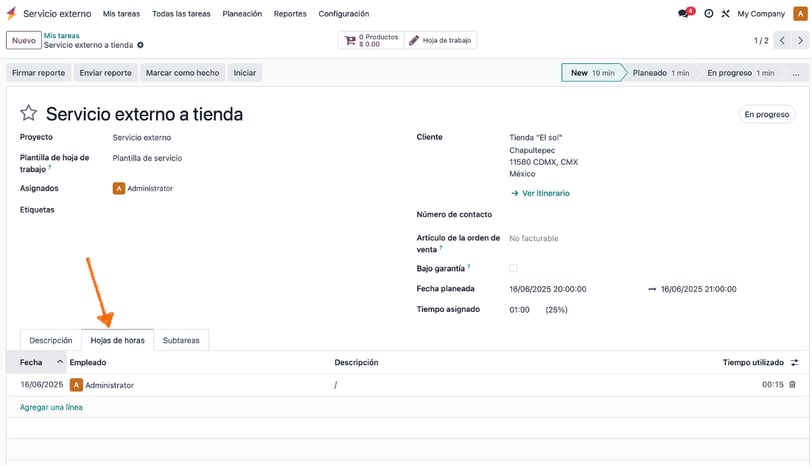Go to next record arrow
Image resolution: width=812 pixels, height=470 pixels.
click(x=800, y=40)
